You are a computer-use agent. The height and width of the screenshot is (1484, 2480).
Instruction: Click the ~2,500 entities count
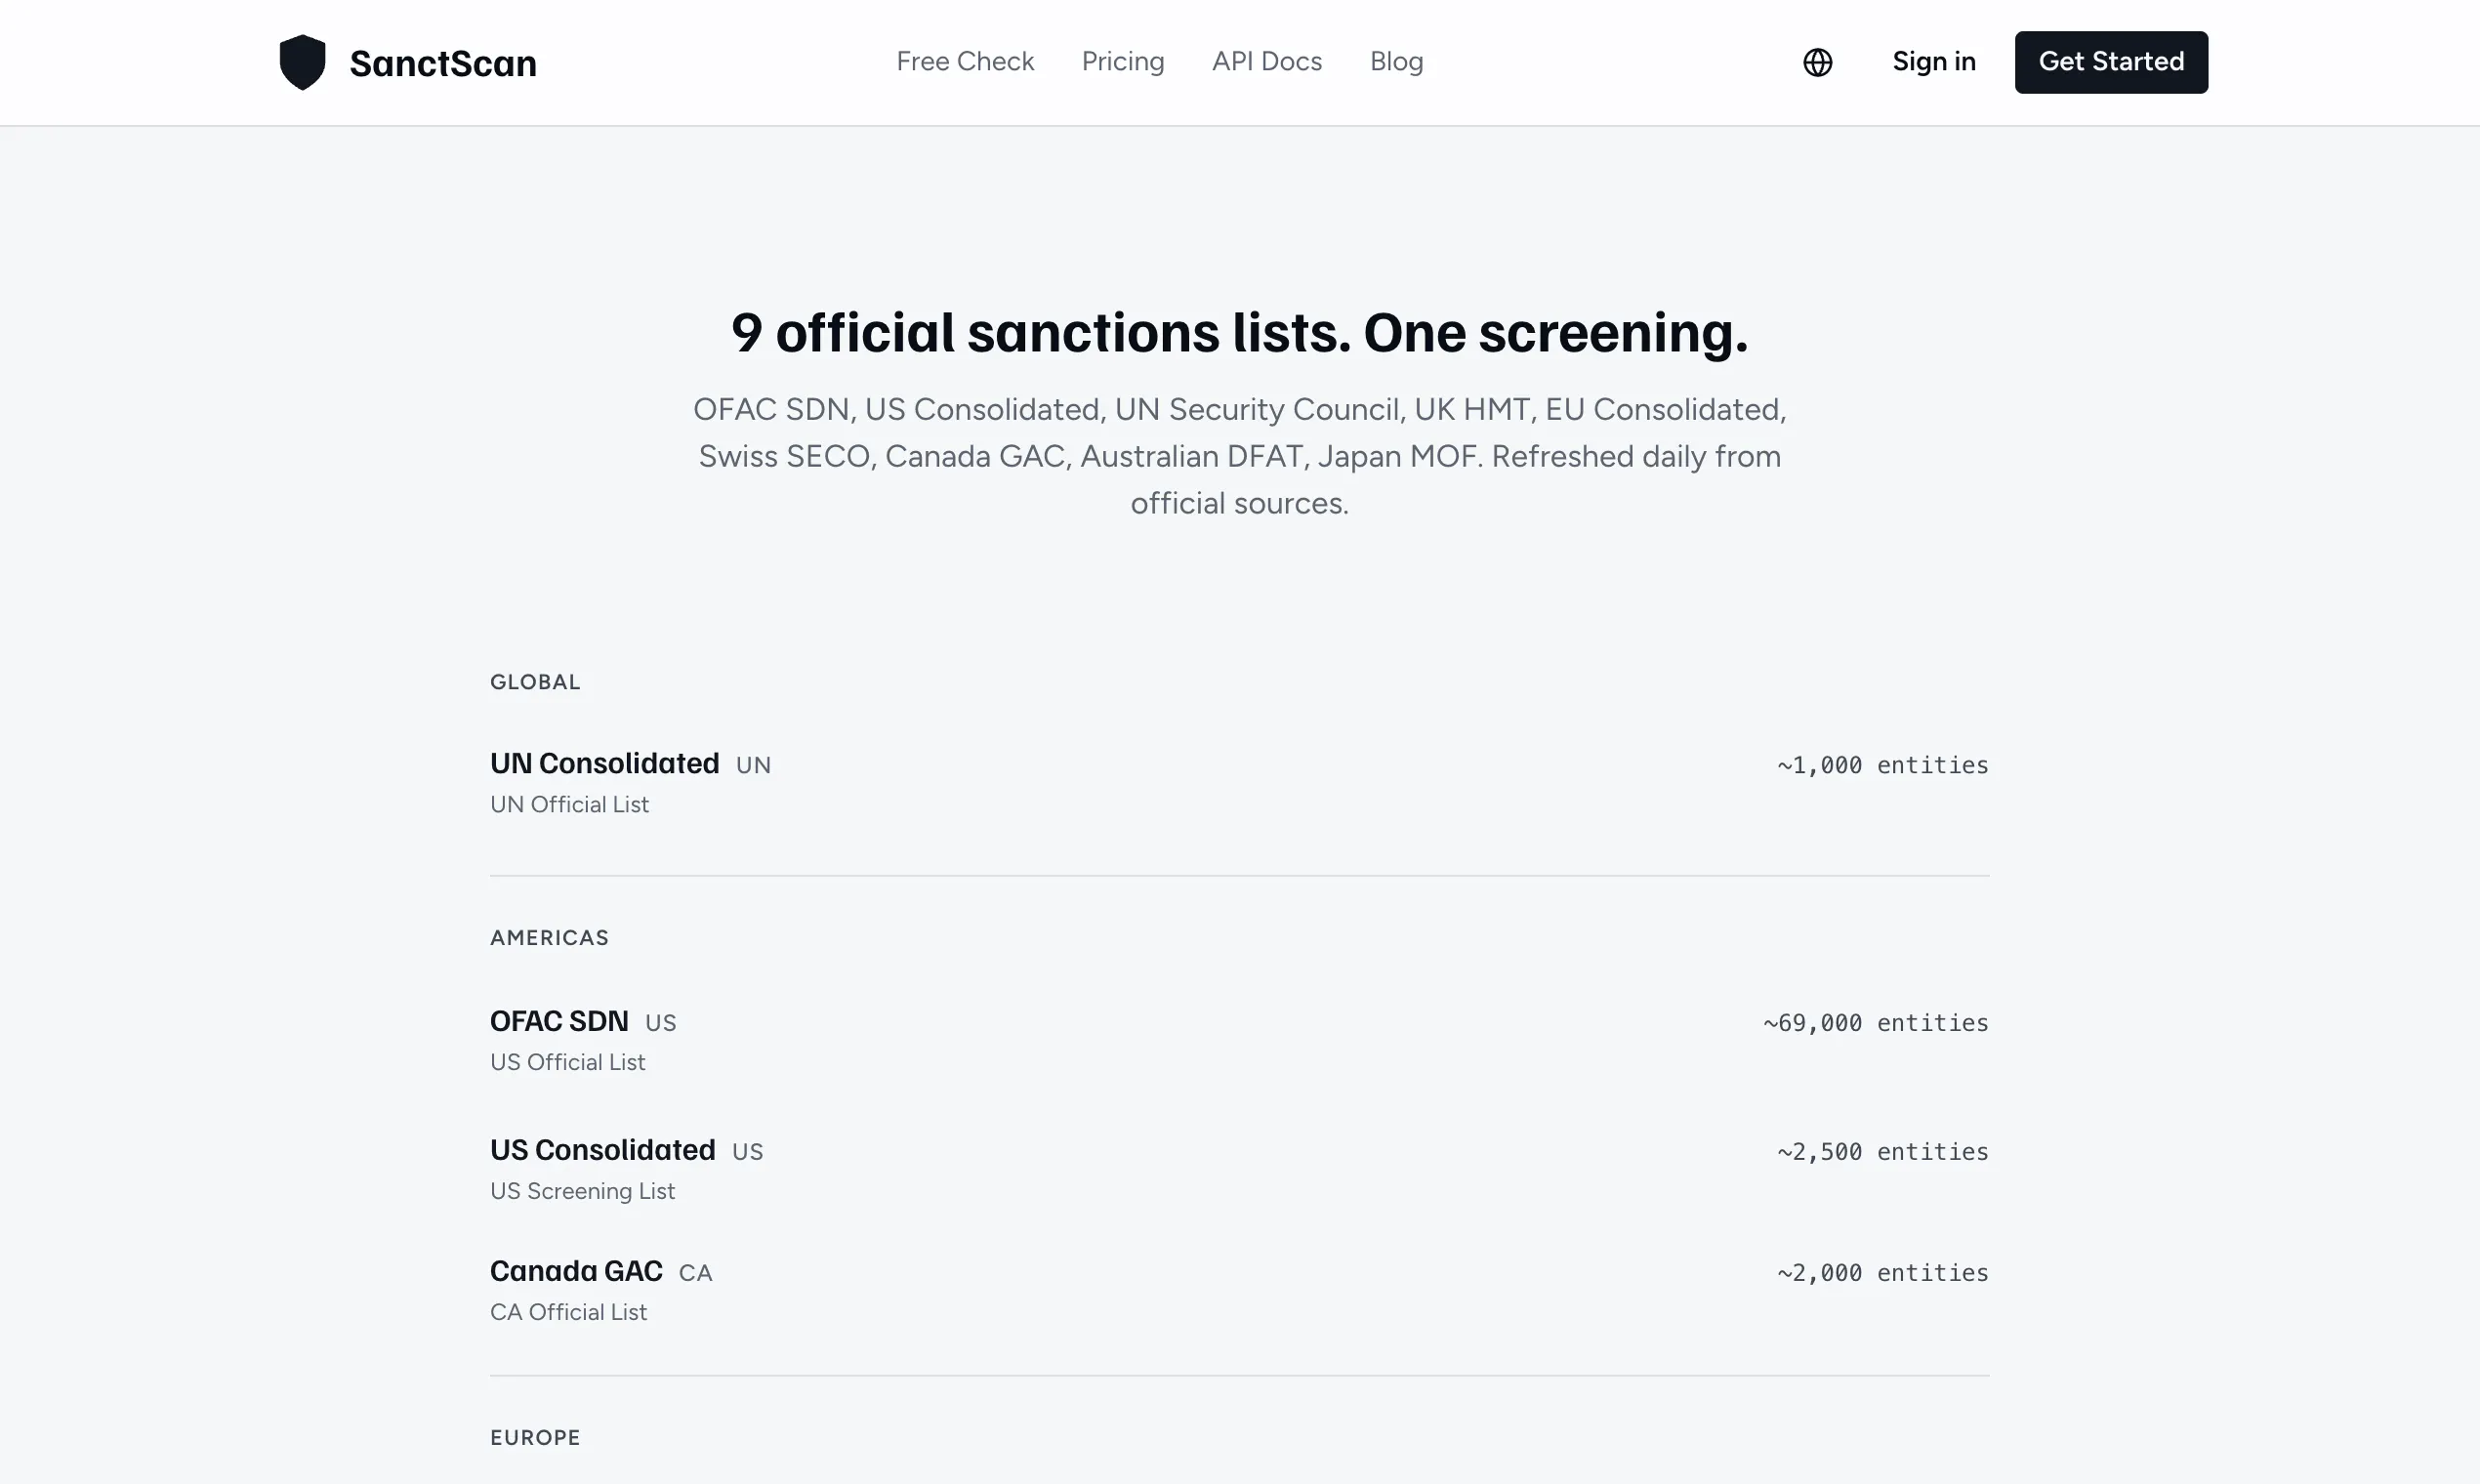coord(1882,1152)
